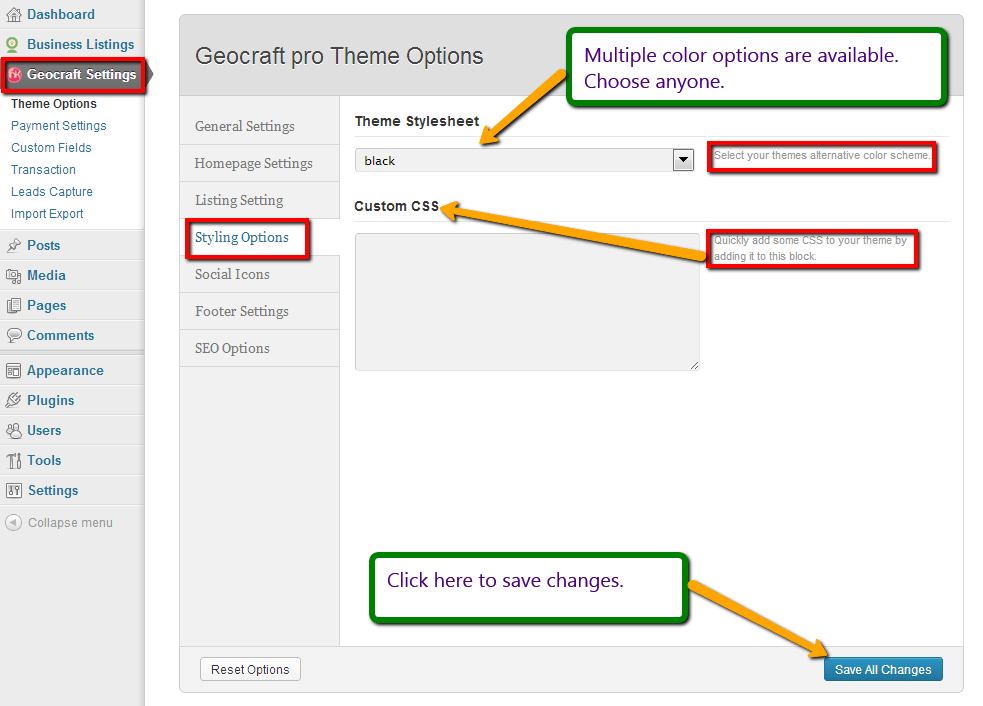The height and width of the screenshot is (706, 983).
Task: Click the Business Listings pin icon
Action: [x=12, y=45]
